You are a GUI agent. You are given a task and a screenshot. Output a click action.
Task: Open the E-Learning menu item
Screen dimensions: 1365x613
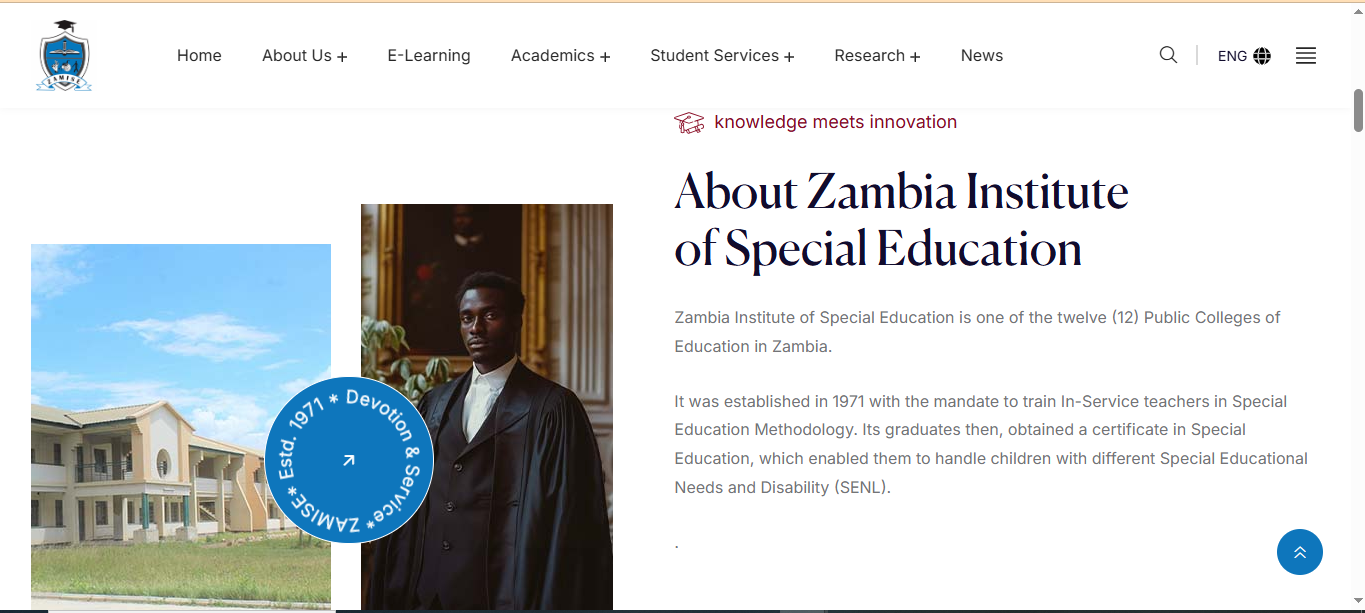[x=429, y=56]
